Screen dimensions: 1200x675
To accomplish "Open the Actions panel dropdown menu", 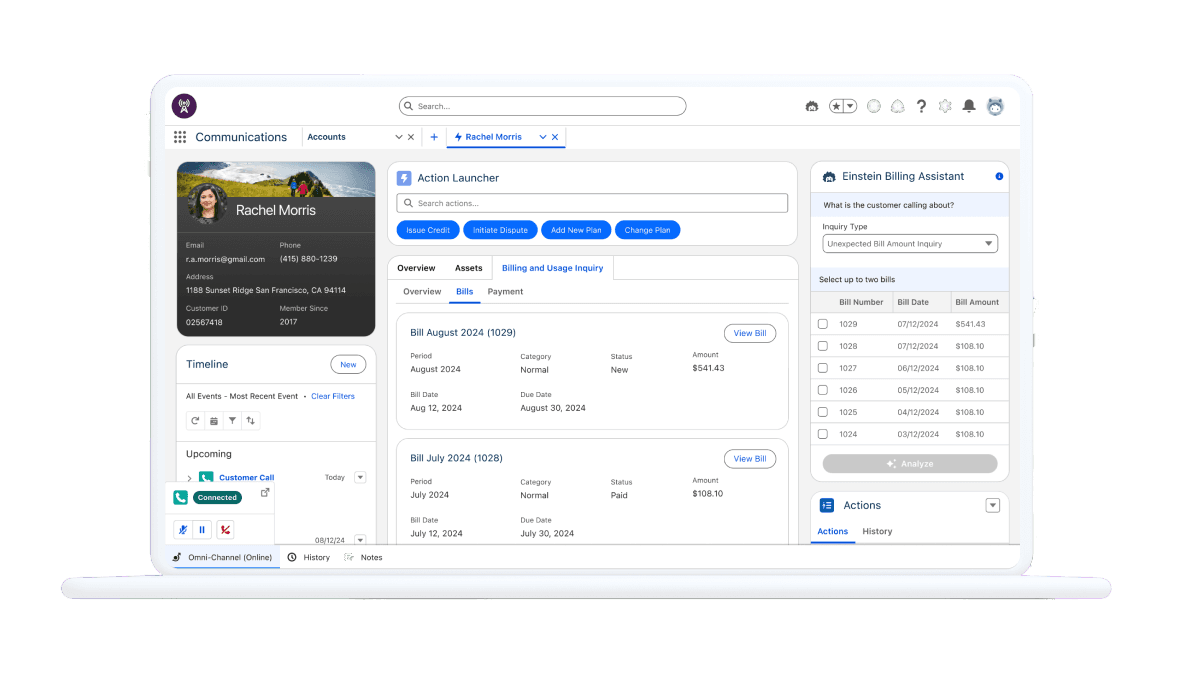I will tap(993, 506).
